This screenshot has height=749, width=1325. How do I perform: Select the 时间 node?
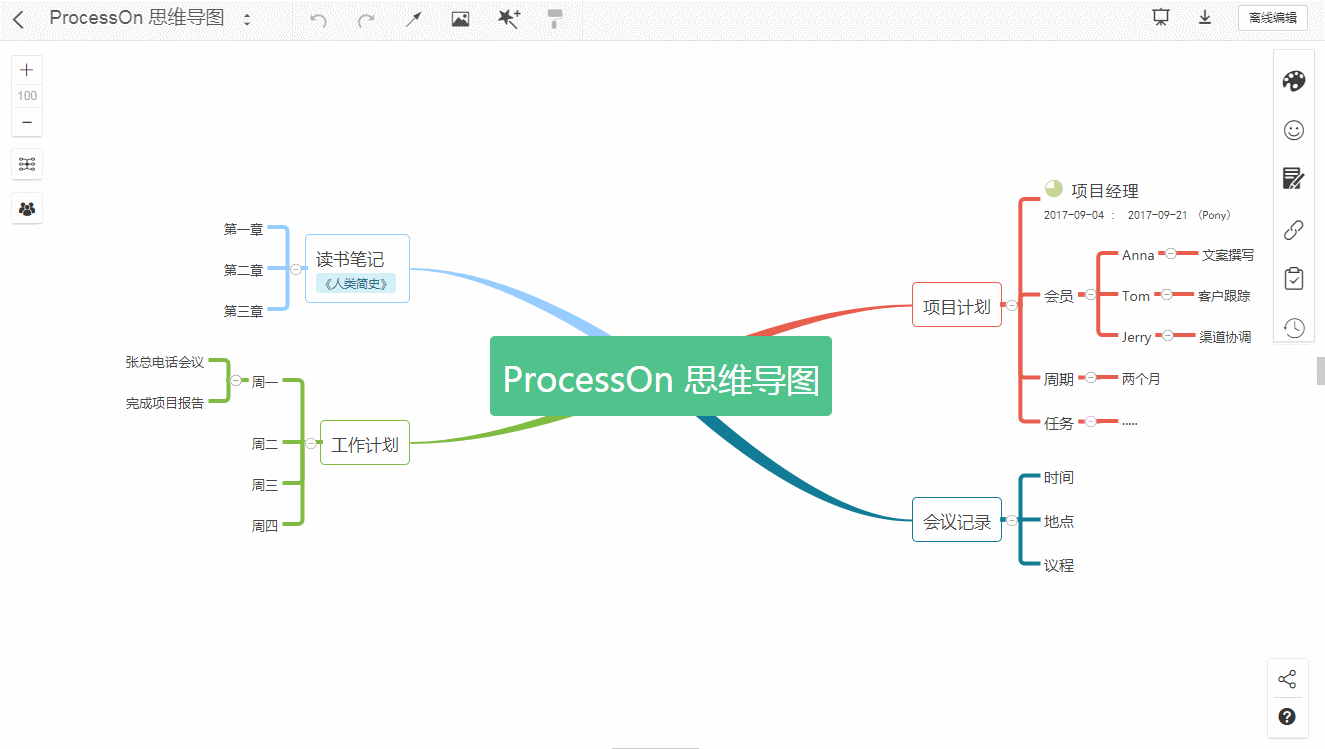pos(1059,478)
